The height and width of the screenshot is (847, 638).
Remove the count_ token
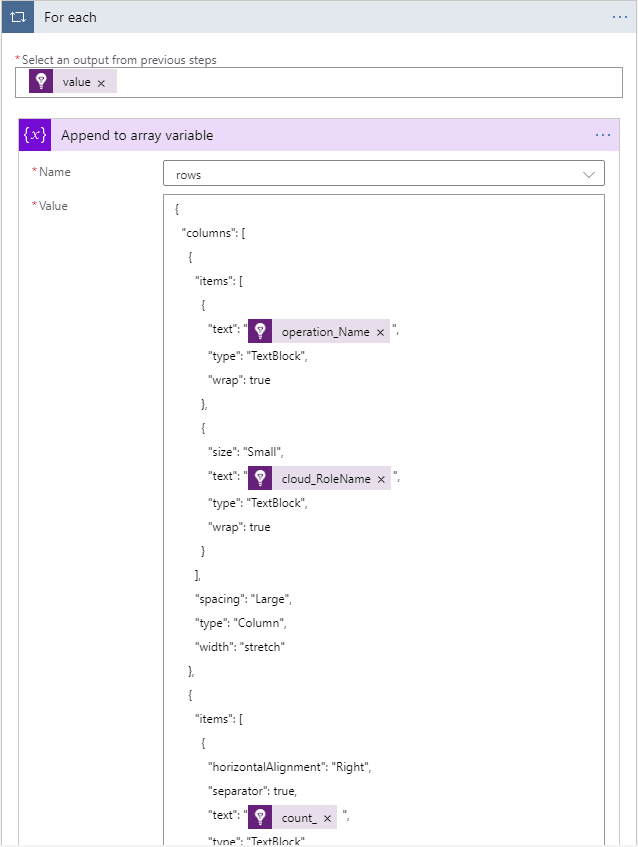tap(327, 819)
